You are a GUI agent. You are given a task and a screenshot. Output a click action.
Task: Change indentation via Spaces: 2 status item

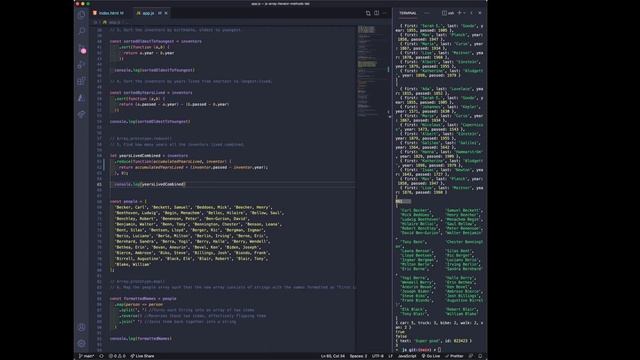coord(358,356)
